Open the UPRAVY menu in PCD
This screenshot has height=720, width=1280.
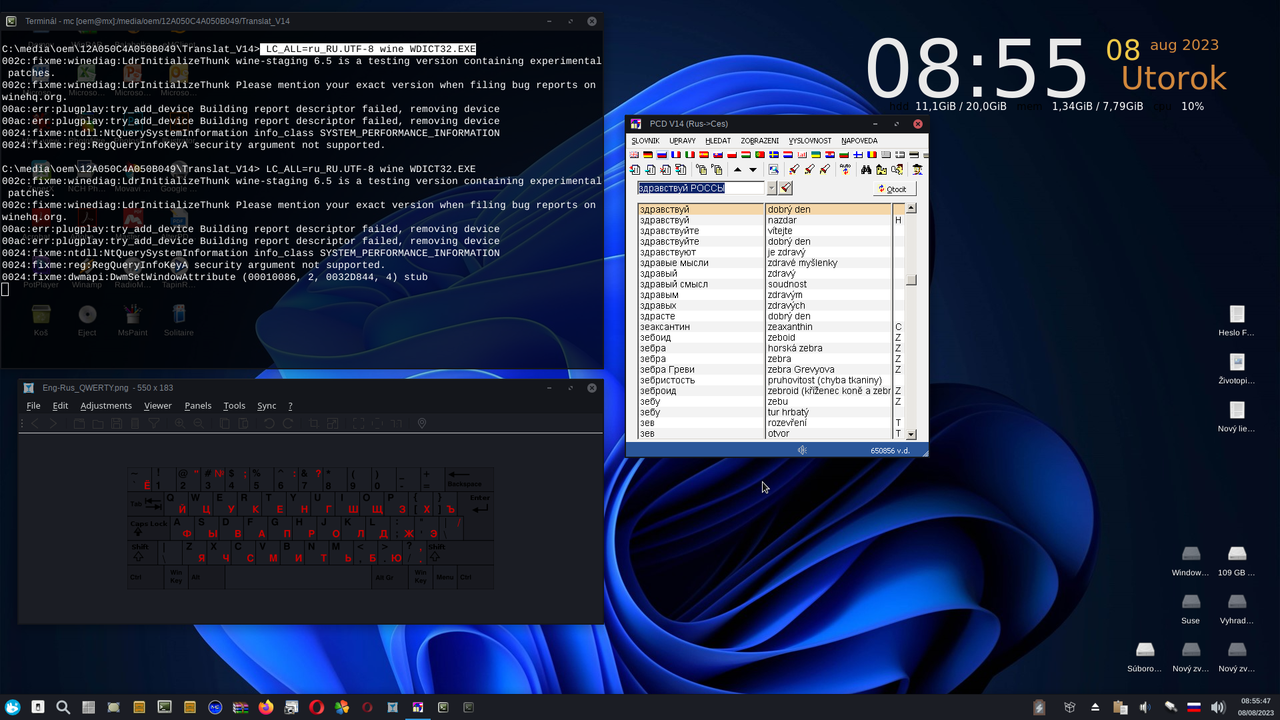tap(683, 141)
